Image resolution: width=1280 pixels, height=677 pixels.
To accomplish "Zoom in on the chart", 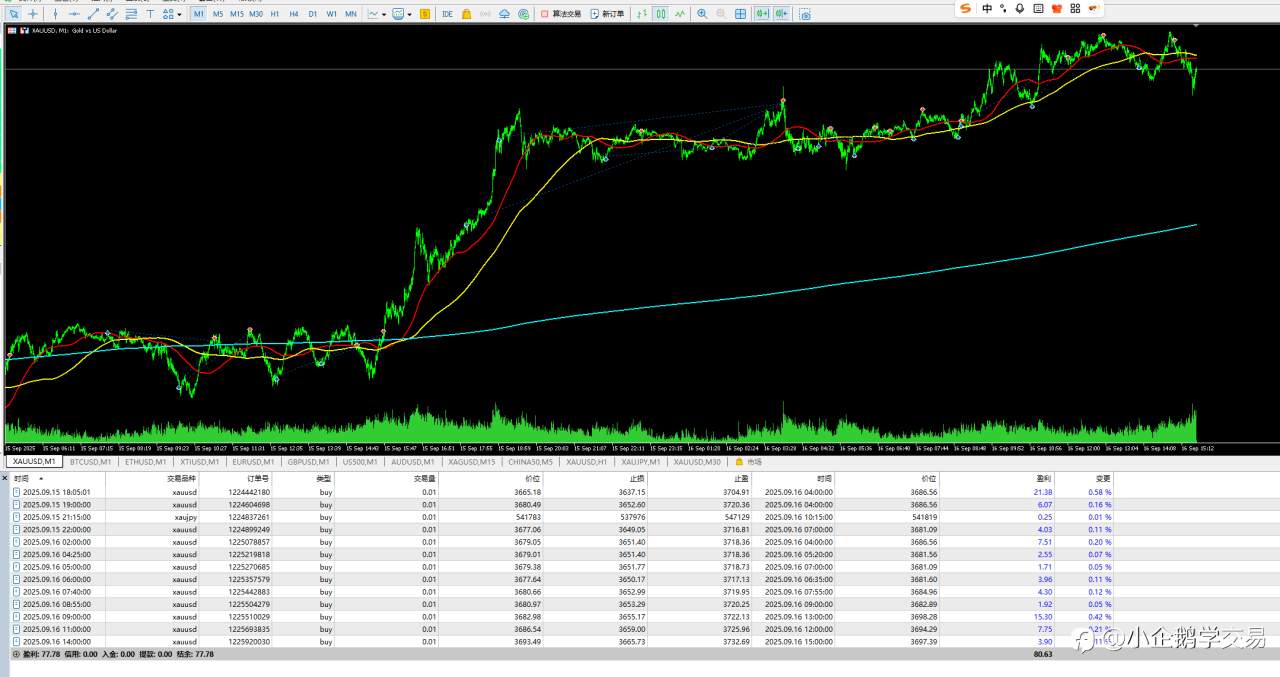I will [x=702, y=14].
